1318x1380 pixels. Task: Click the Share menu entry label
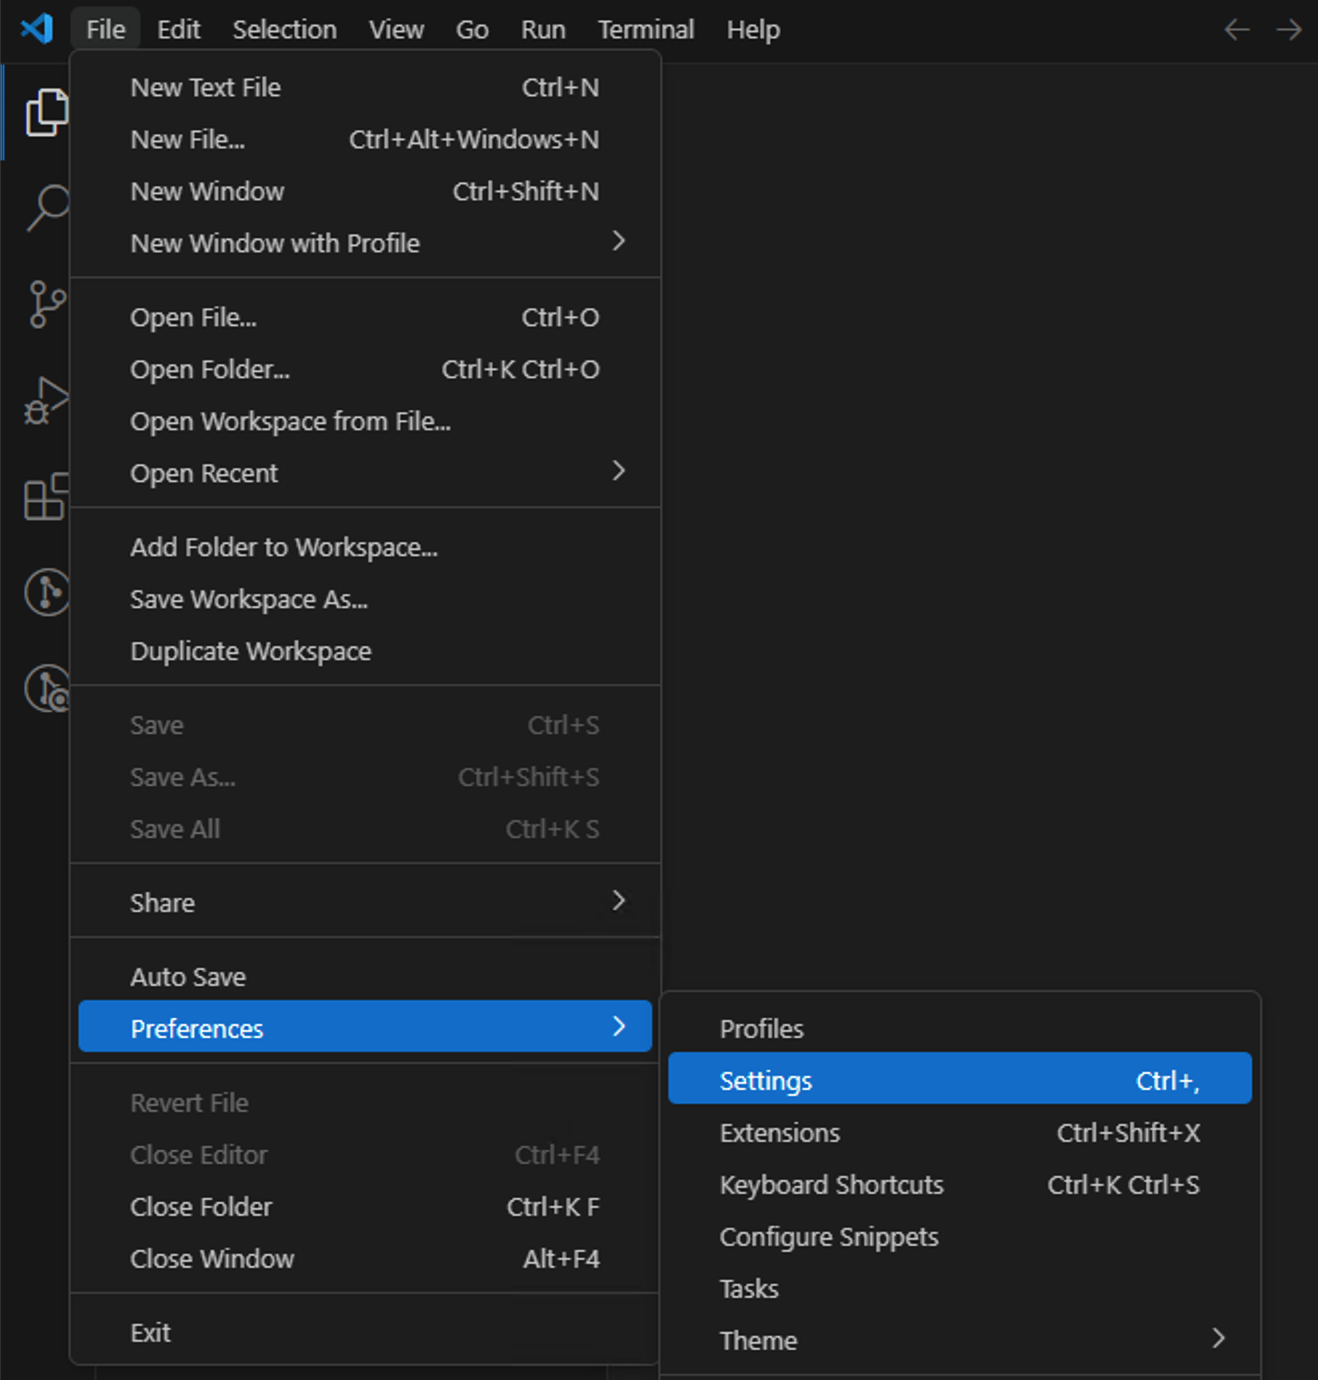click(162, 903)
